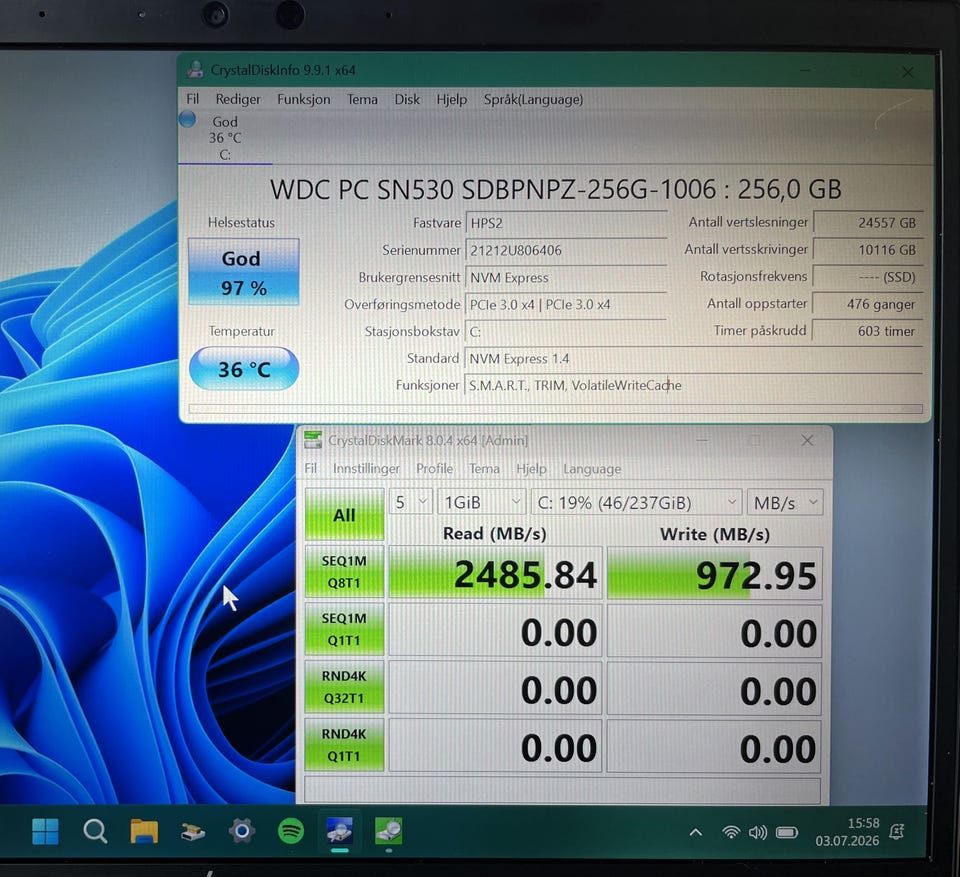Open Funksjon menu in CrystalDiskInfo
960x877 pixels.
(x=304, y=99)
